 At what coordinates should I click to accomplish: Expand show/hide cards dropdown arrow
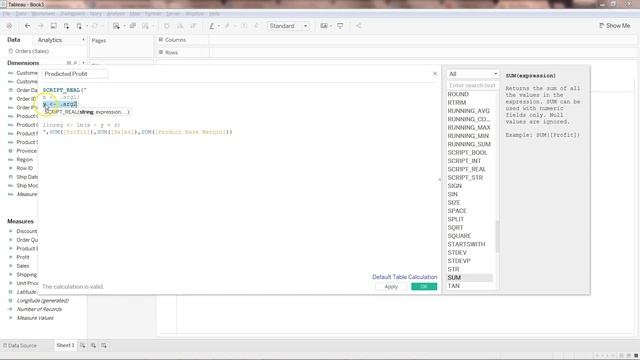[331, 26]
